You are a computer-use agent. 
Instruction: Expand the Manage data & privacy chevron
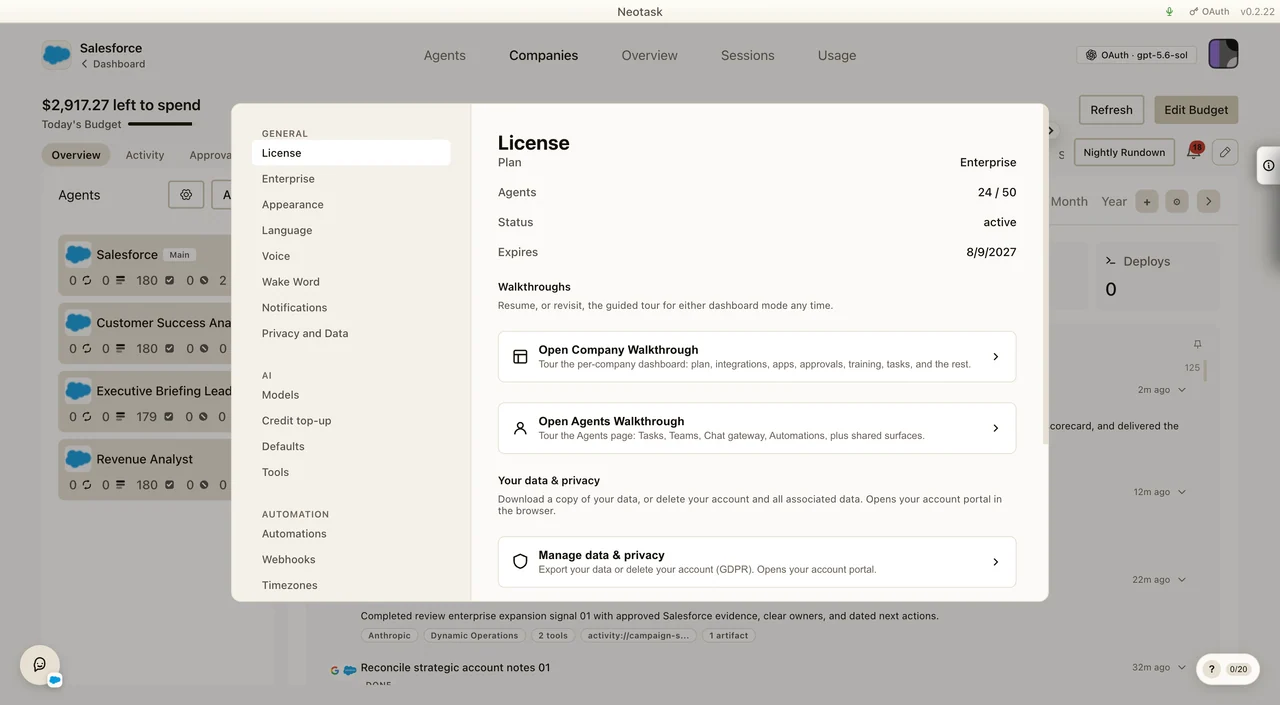click(996, 562)
